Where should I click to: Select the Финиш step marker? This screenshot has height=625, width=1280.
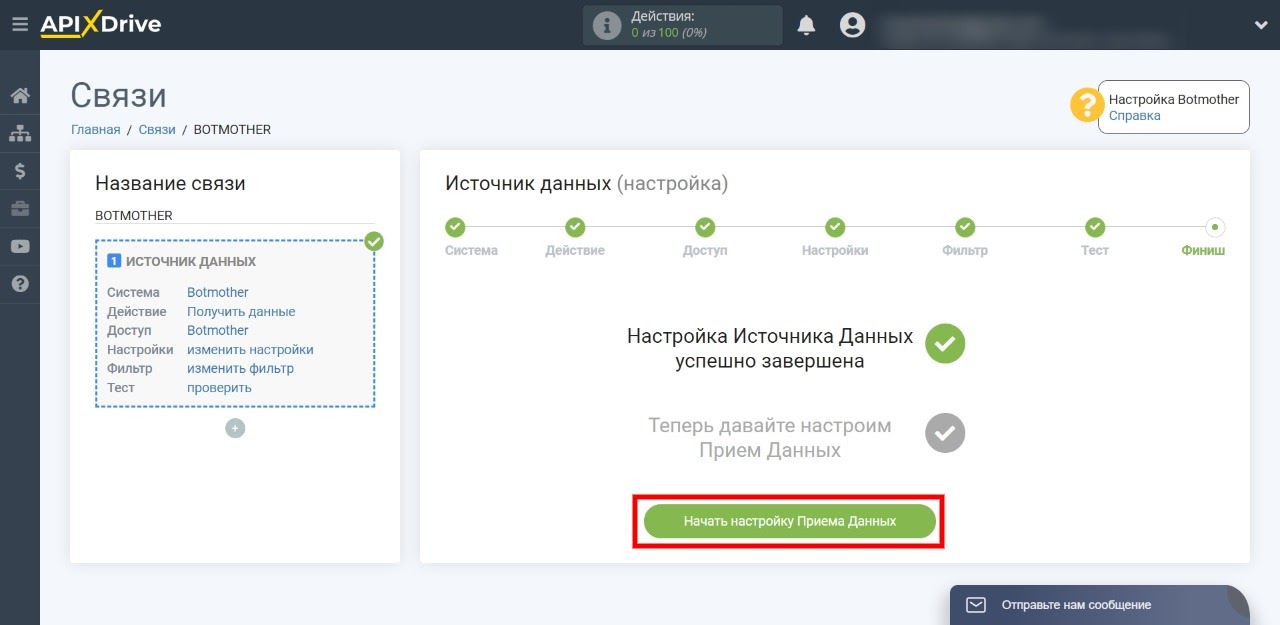click(1215, 227)
